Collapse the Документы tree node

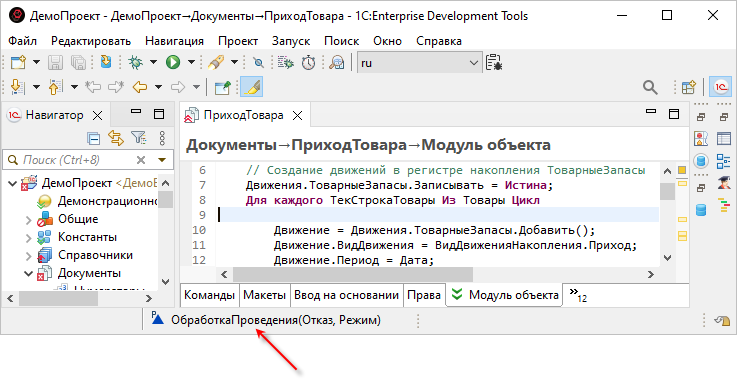click(x=29, y=273)
